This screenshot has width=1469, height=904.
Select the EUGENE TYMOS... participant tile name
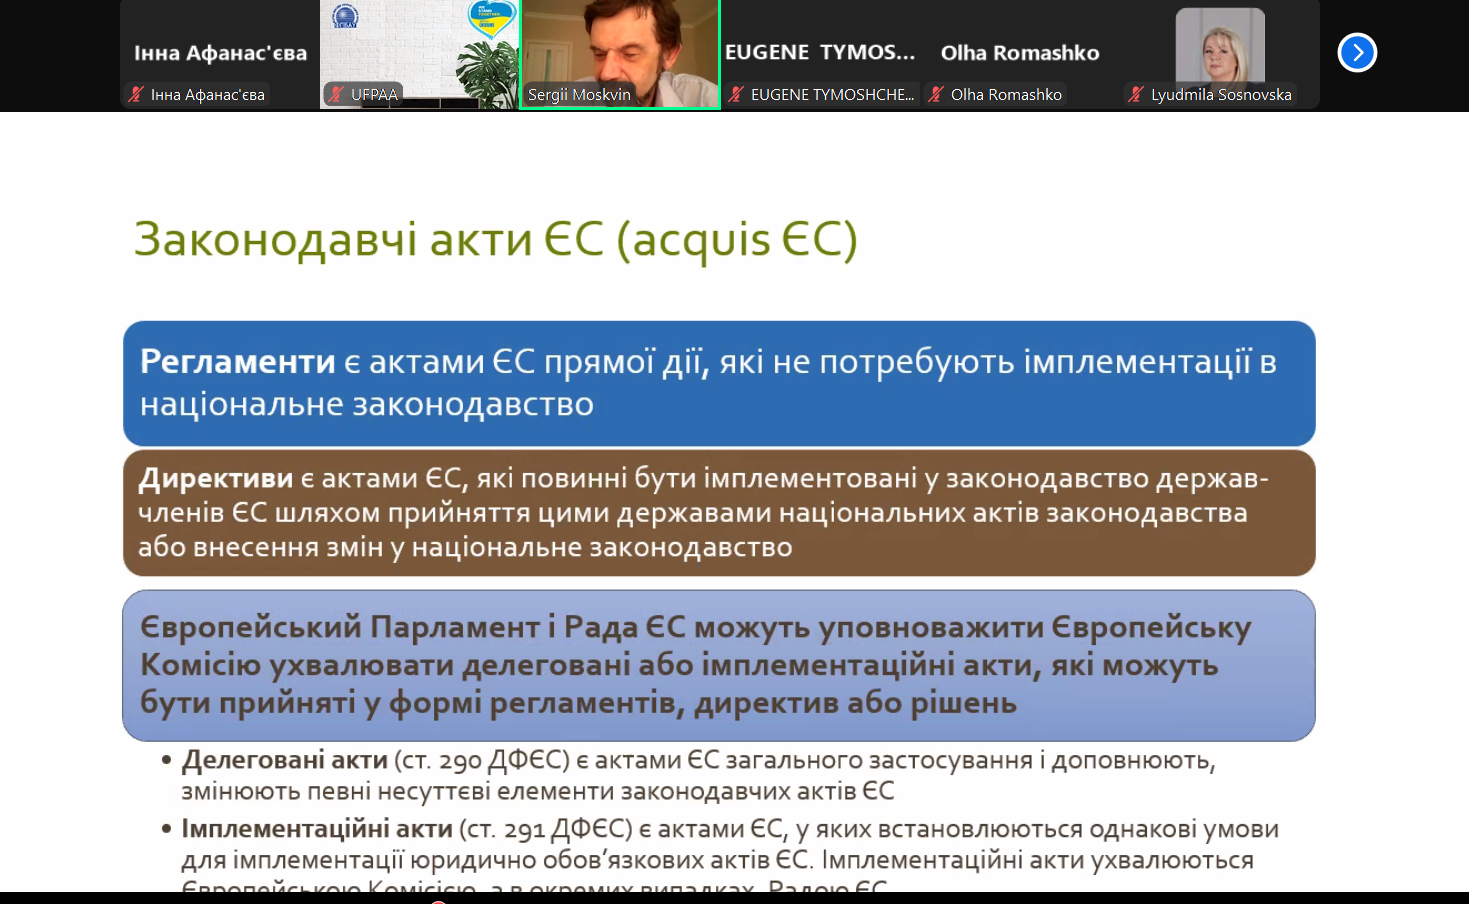820,53
